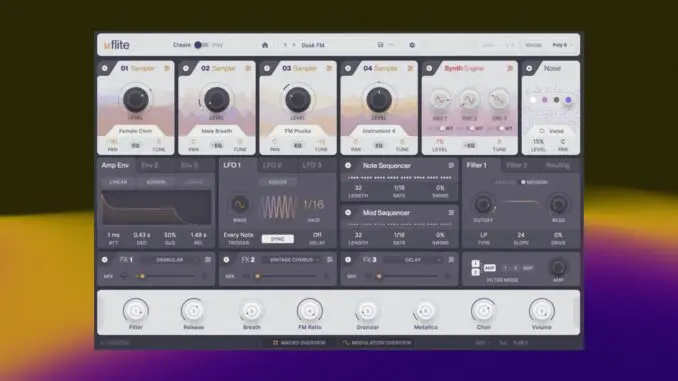This screenshot has height=381, width=678.
Task: Open the Mod Sequencer menu icon
Action: [451, 213]
